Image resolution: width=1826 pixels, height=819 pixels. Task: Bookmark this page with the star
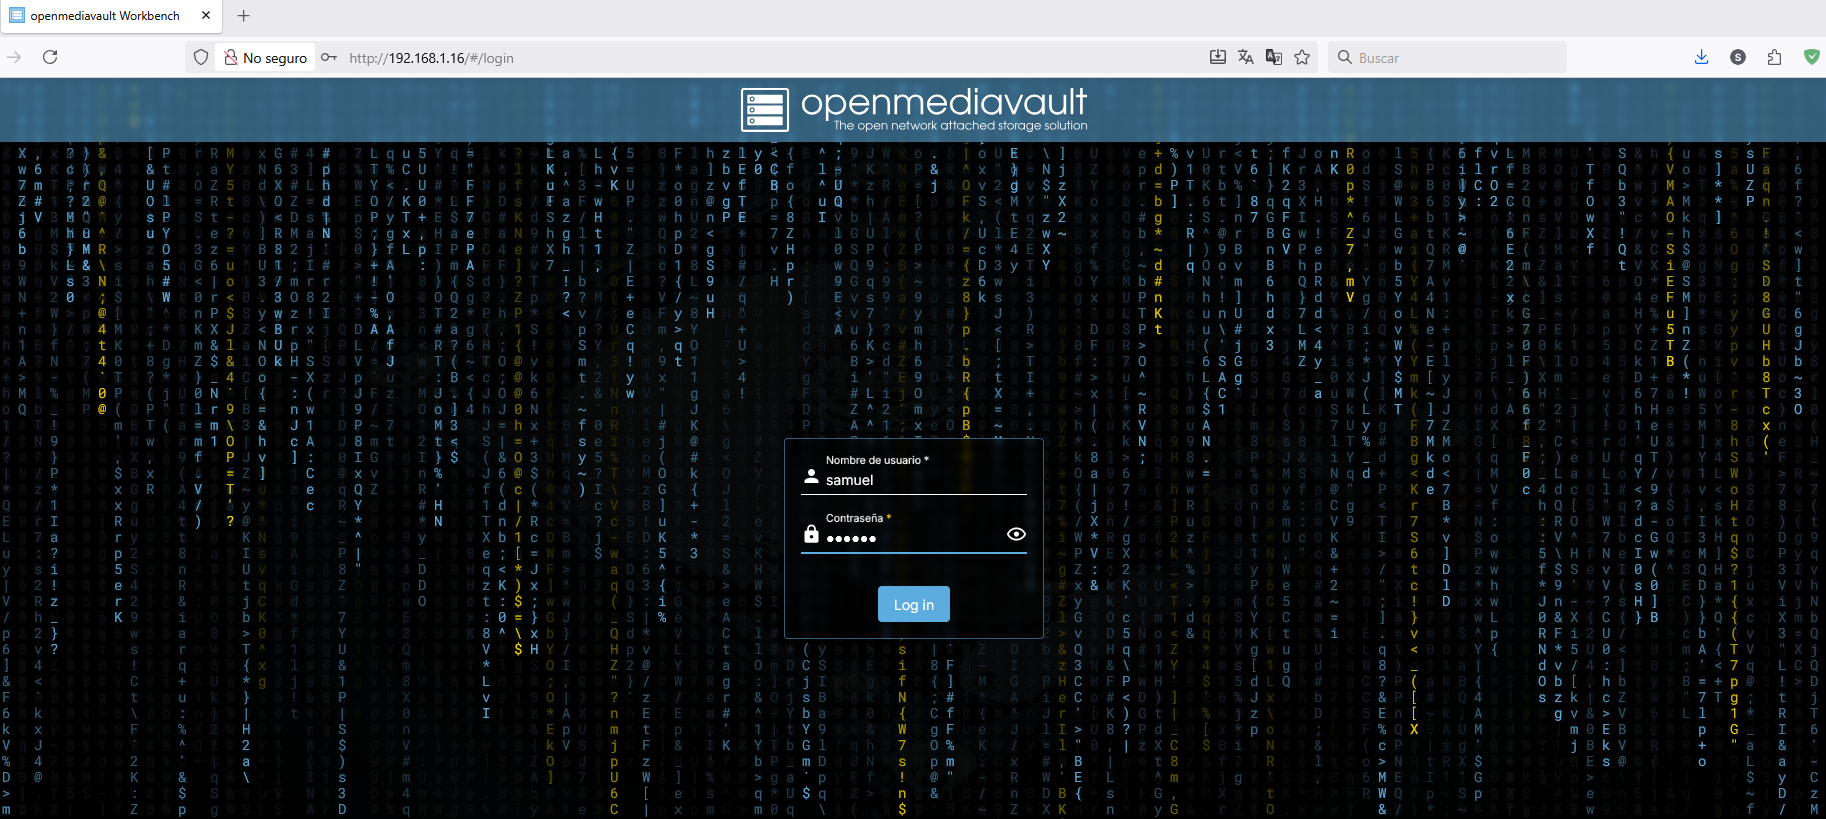click(1302, 57)
